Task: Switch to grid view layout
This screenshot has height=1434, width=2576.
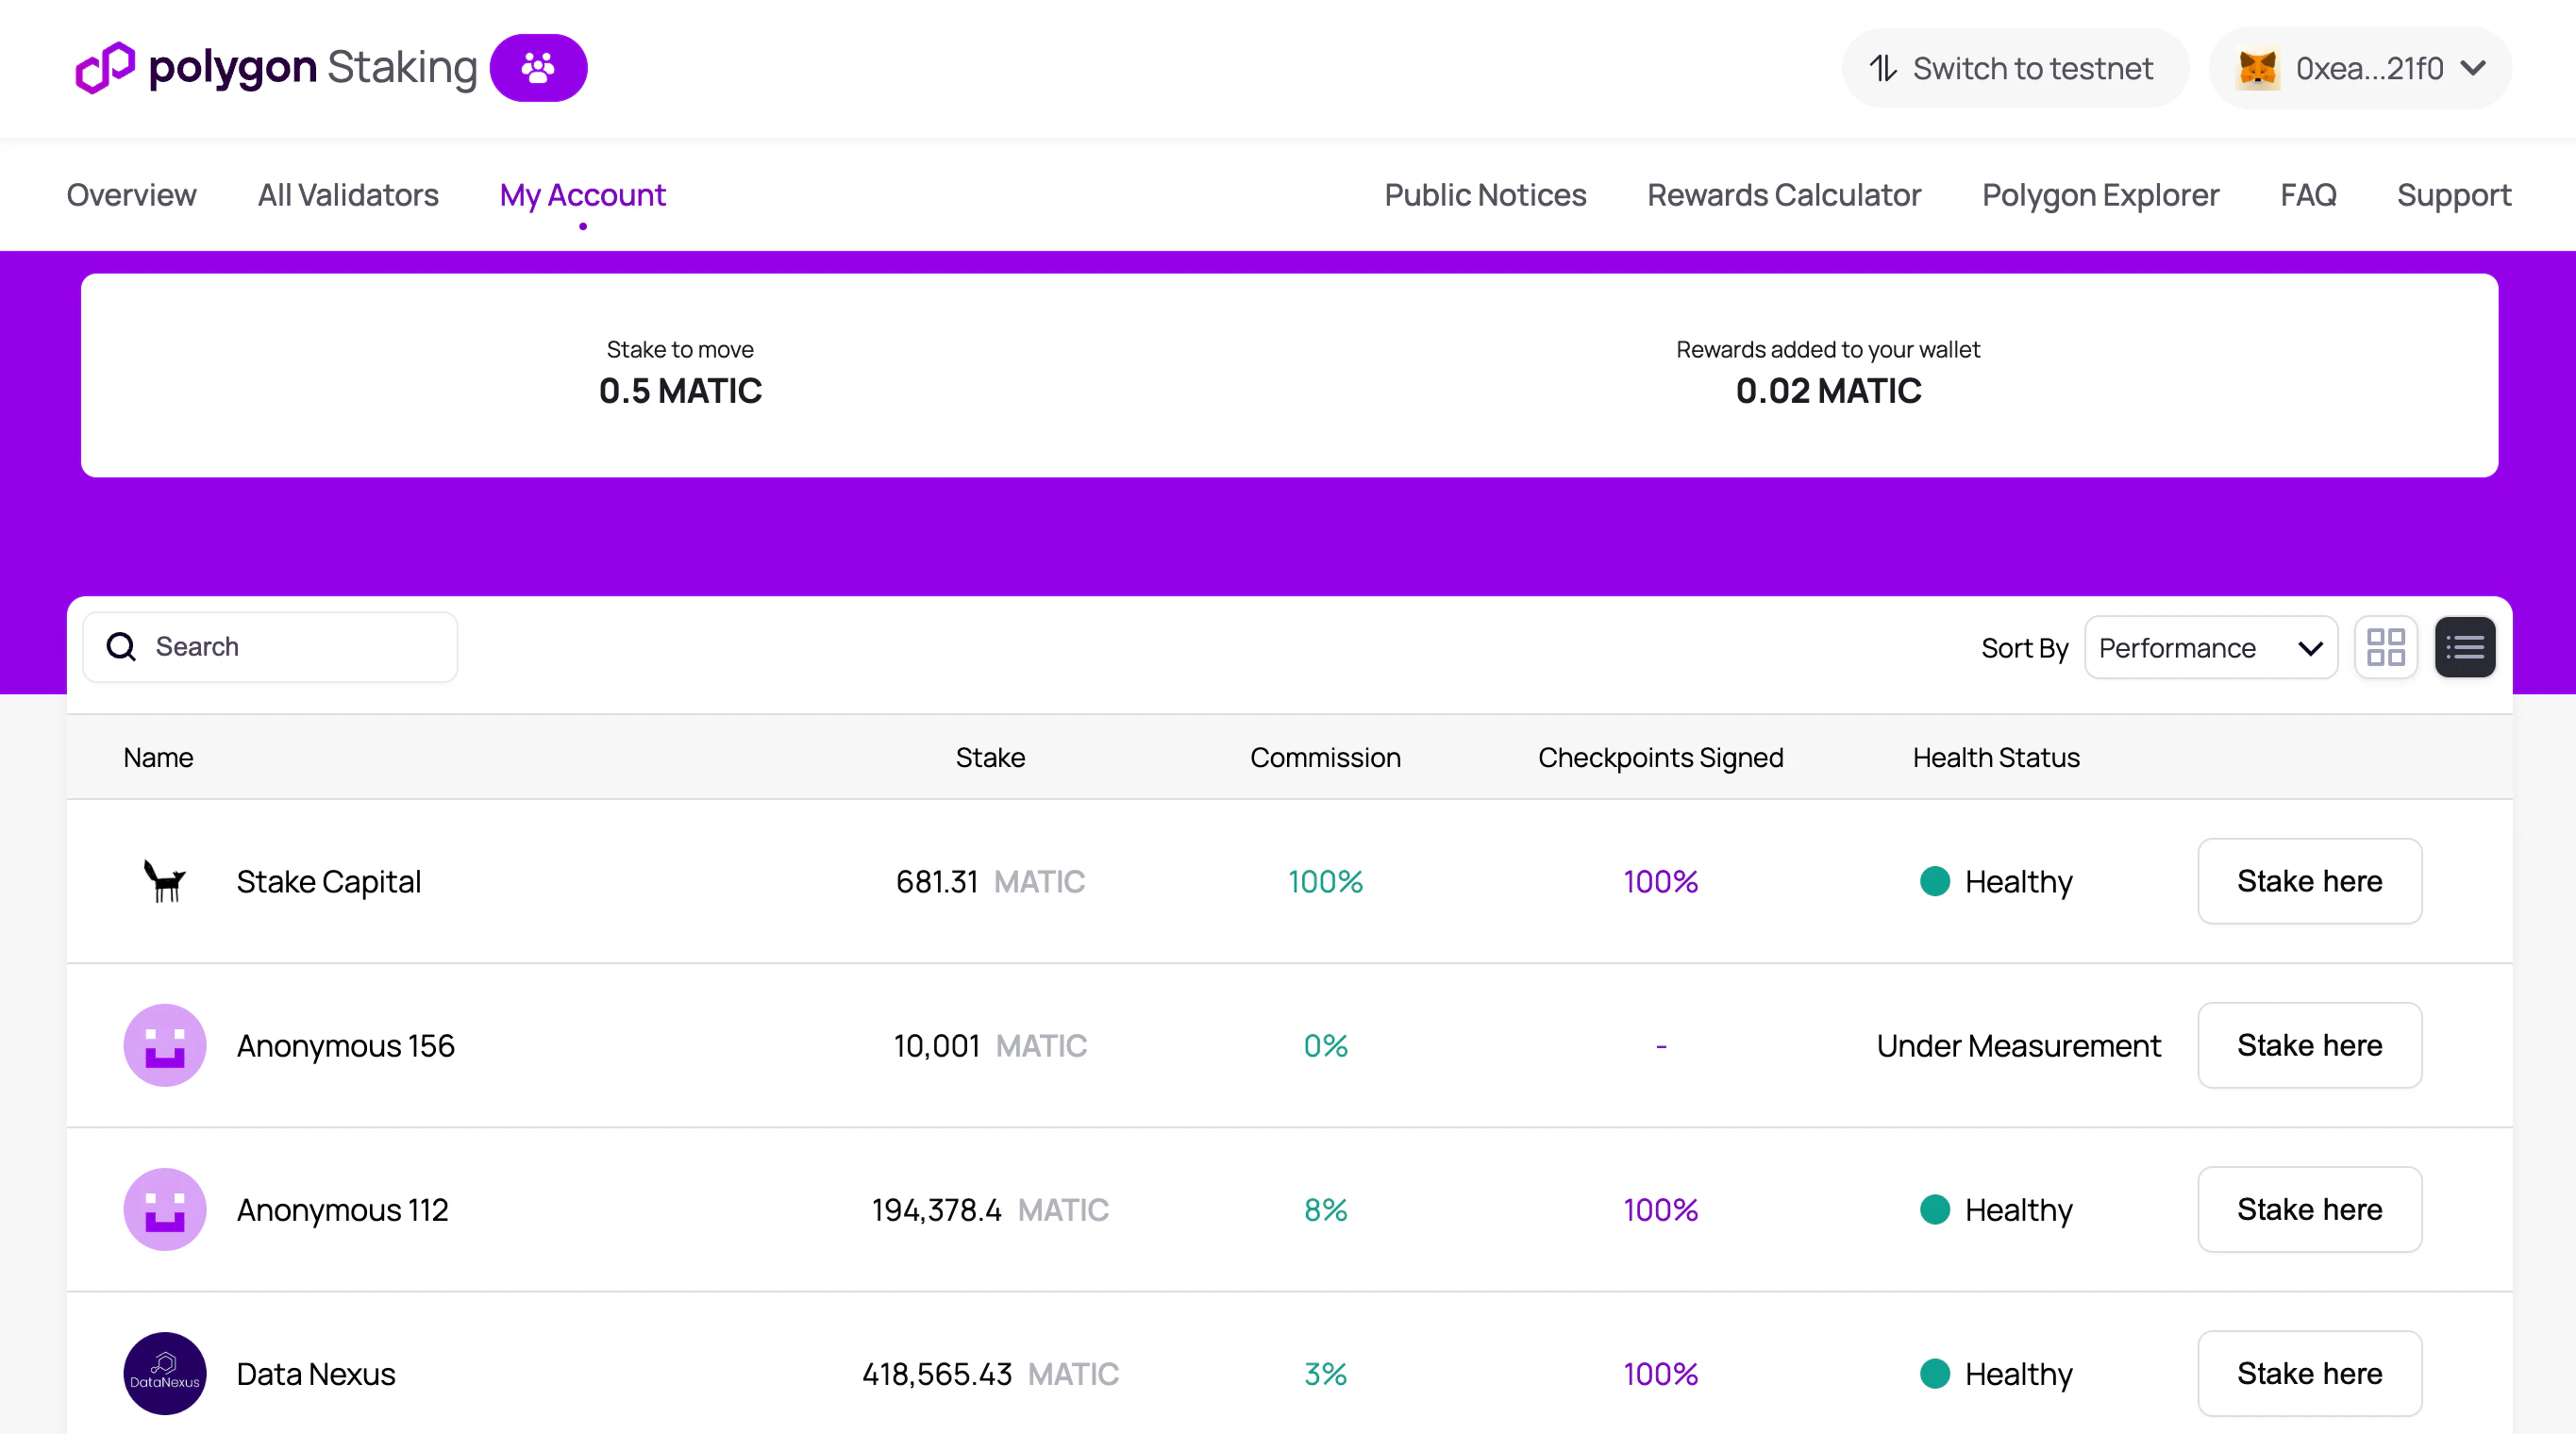Action: (x=2385, y=647)
